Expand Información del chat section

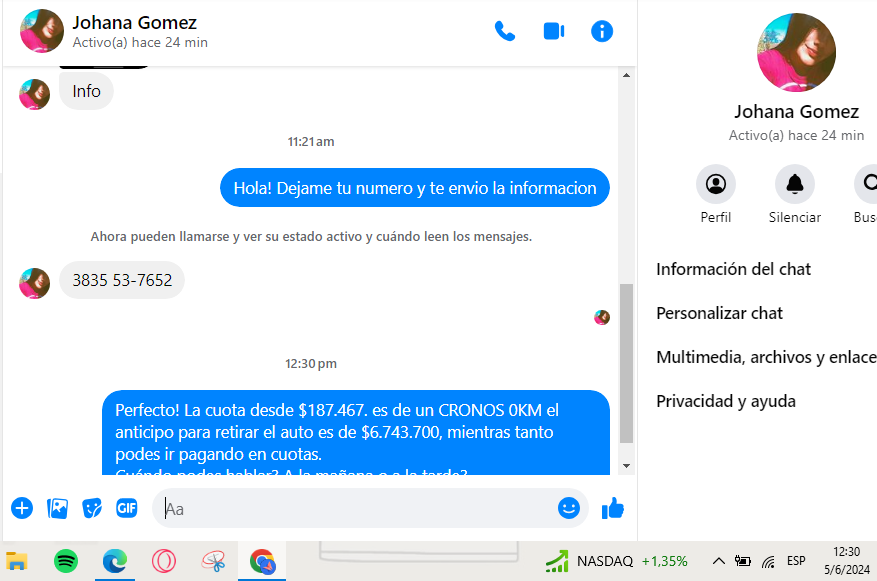(x=734, y=269)
